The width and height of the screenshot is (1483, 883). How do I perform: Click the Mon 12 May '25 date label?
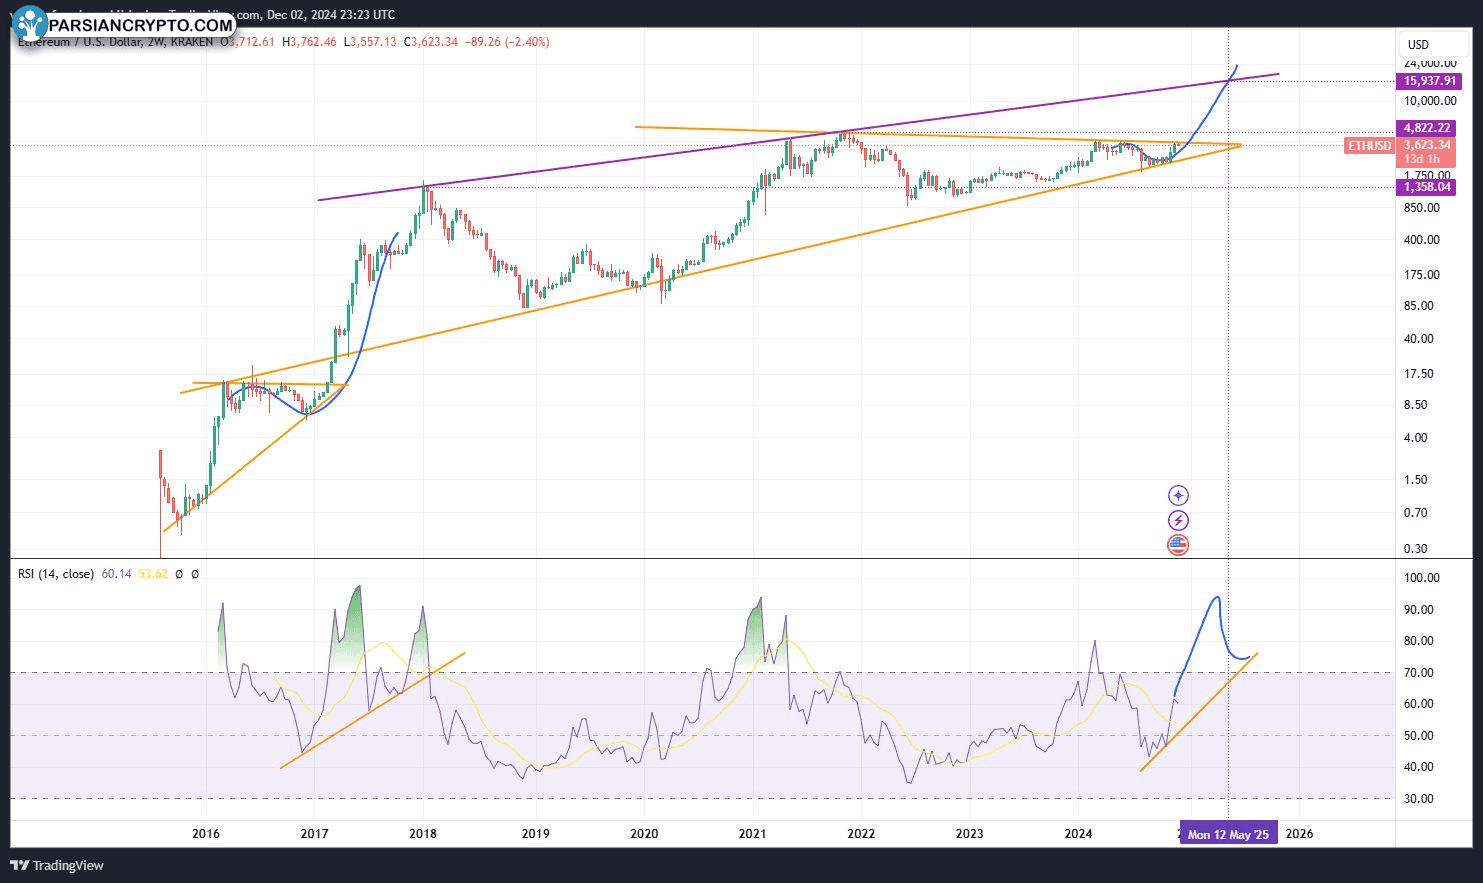(x=1228, y=834)
